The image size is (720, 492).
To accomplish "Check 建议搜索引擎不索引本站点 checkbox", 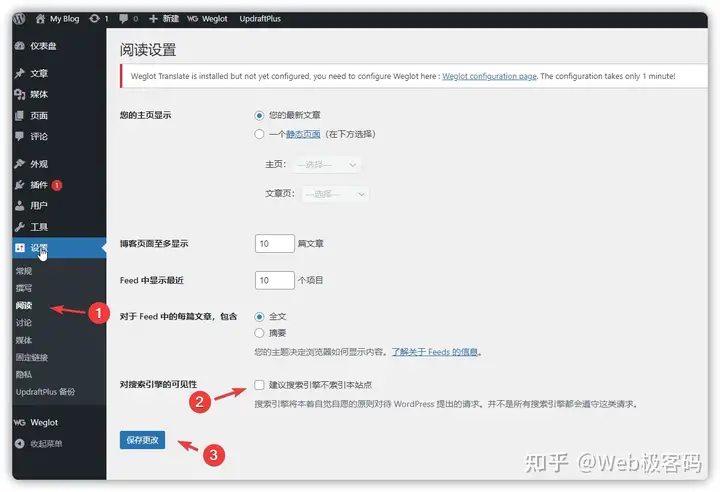I will (259, 385).
